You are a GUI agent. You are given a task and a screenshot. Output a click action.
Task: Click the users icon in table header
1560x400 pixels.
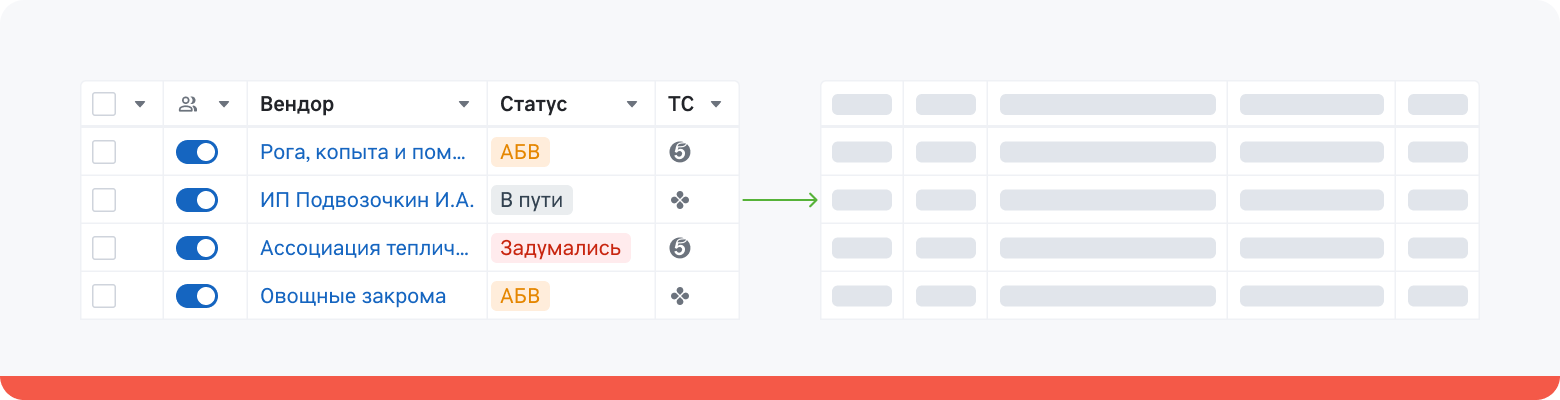point(188,104)
